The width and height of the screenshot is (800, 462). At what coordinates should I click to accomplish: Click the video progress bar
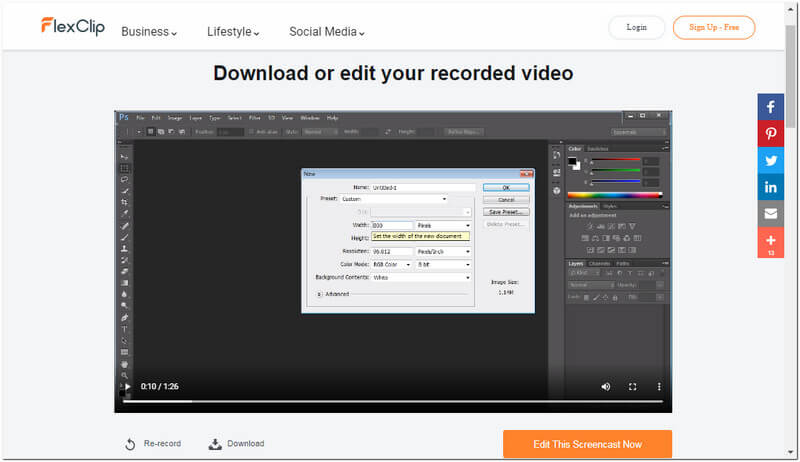pyautogui.click(x=393, y=402)
